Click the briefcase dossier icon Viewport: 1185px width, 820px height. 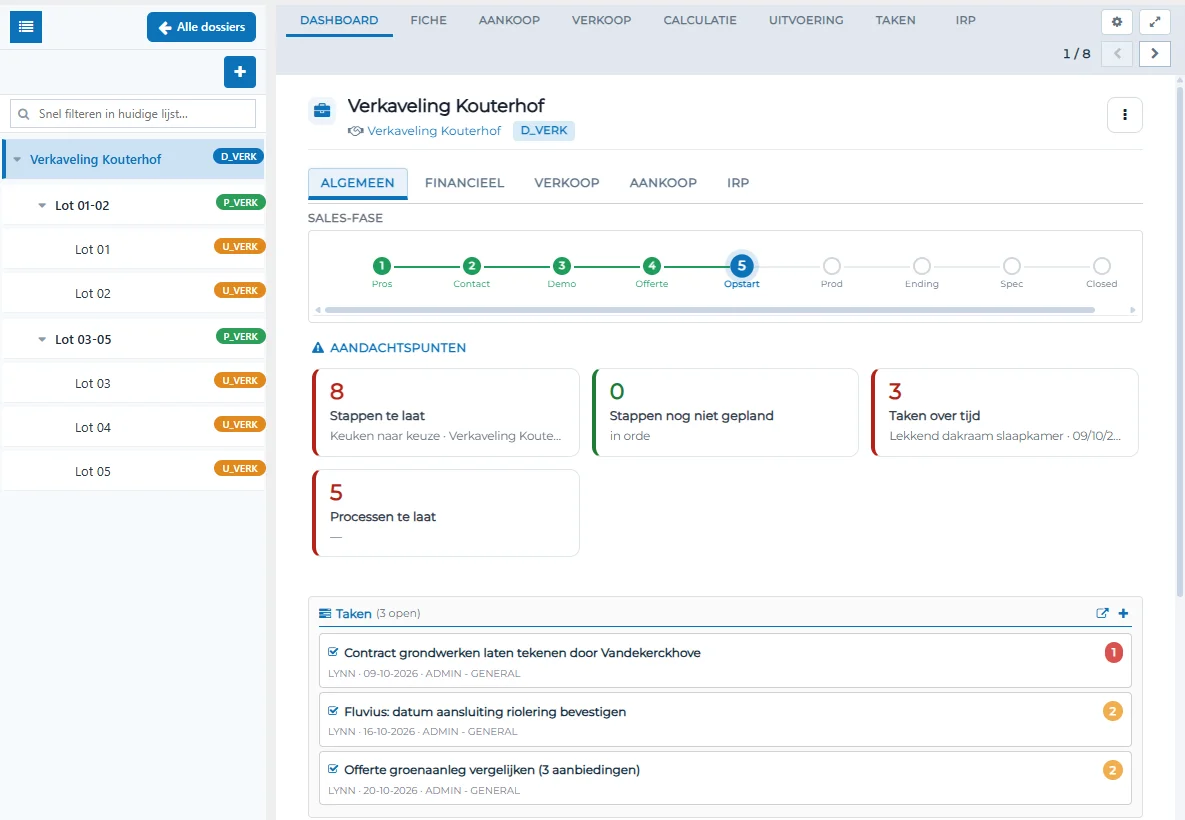[x=322, y=110]
